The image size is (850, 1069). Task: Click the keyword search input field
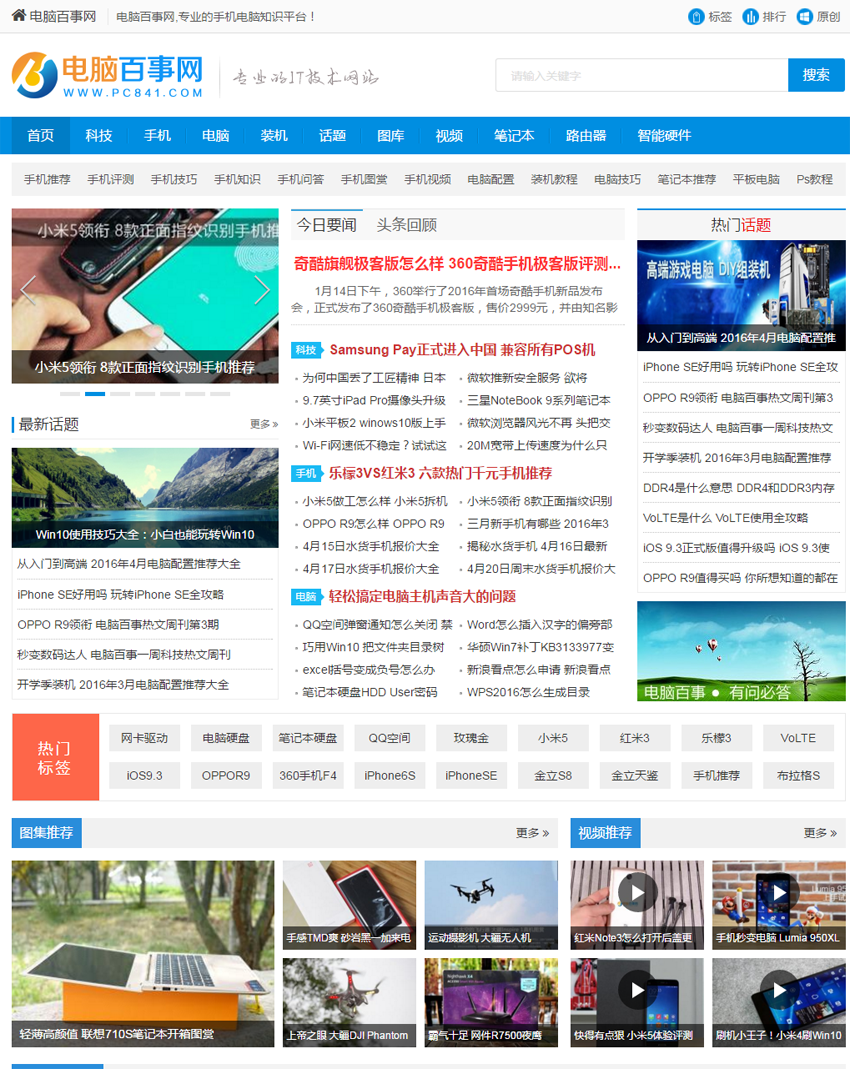pyautogui.click(x=641, y=75)
